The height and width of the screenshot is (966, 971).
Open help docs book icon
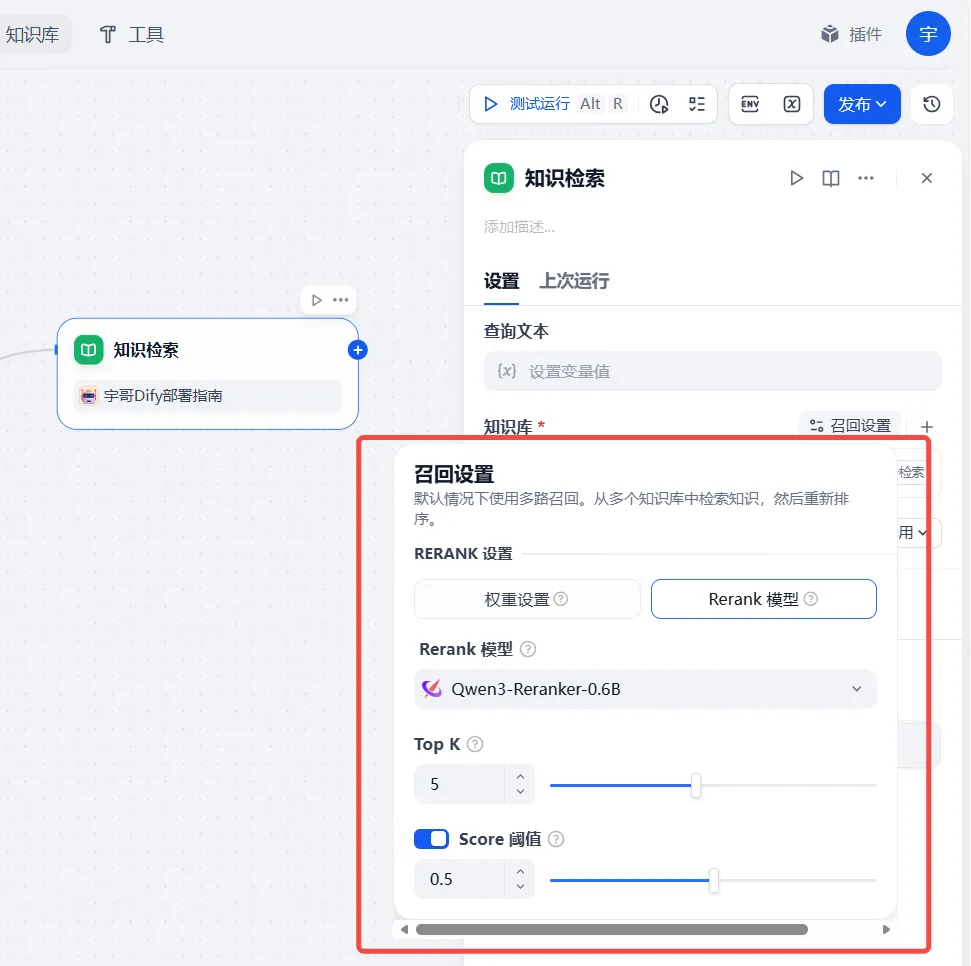830,178
